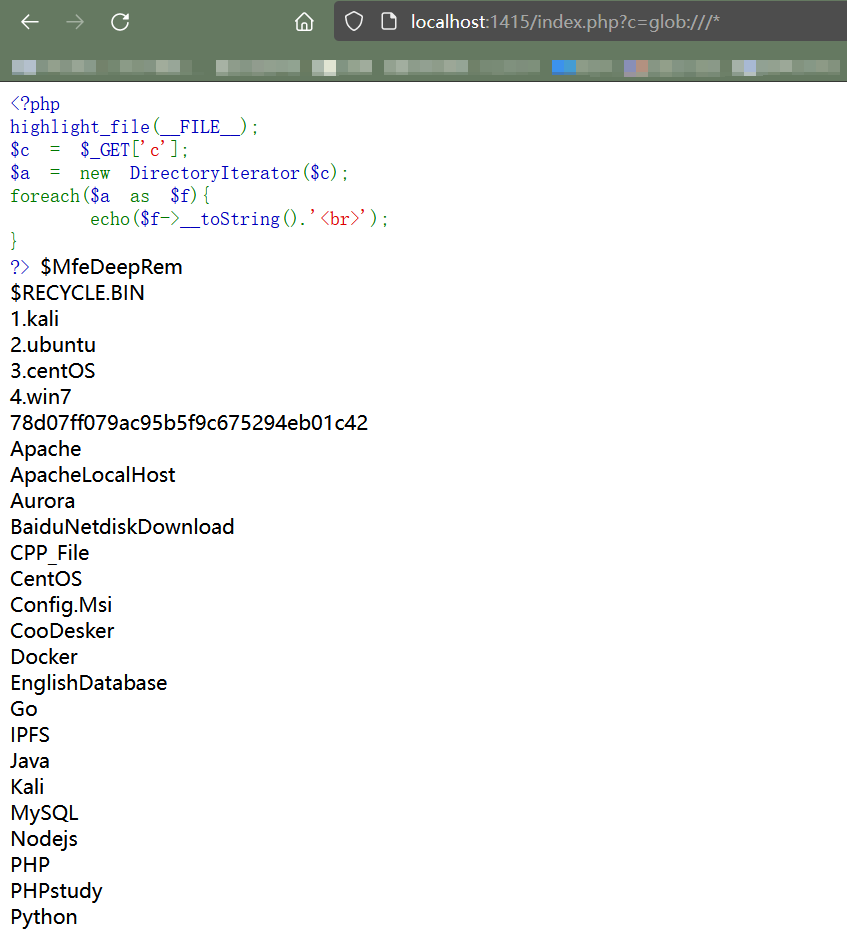
Task: Click the blue-icon bookmark on the bookmarks bar
Action: (562, 67)
